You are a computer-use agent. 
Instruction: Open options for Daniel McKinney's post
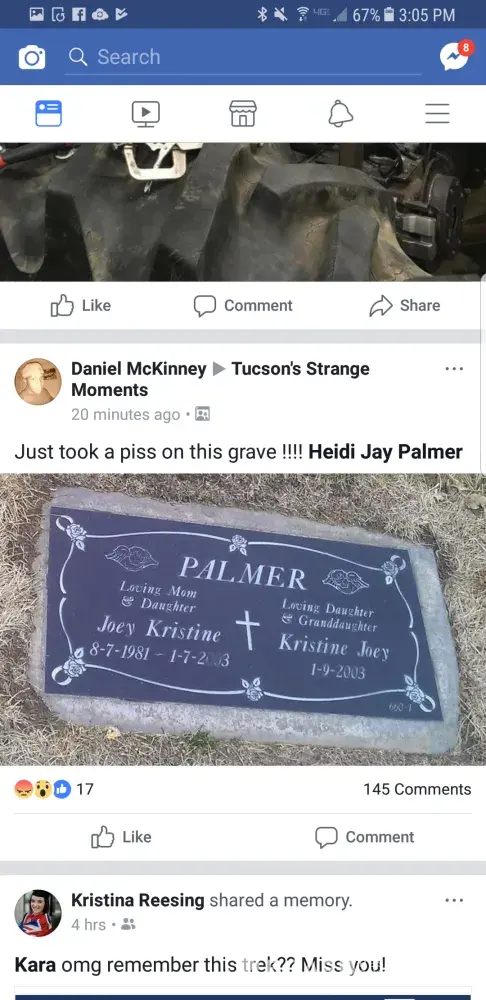[x=454, y=369]
